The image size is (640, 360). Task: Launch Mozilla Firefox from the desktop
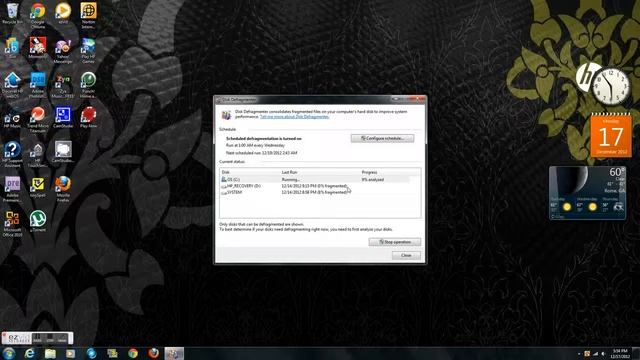[63, 189]
